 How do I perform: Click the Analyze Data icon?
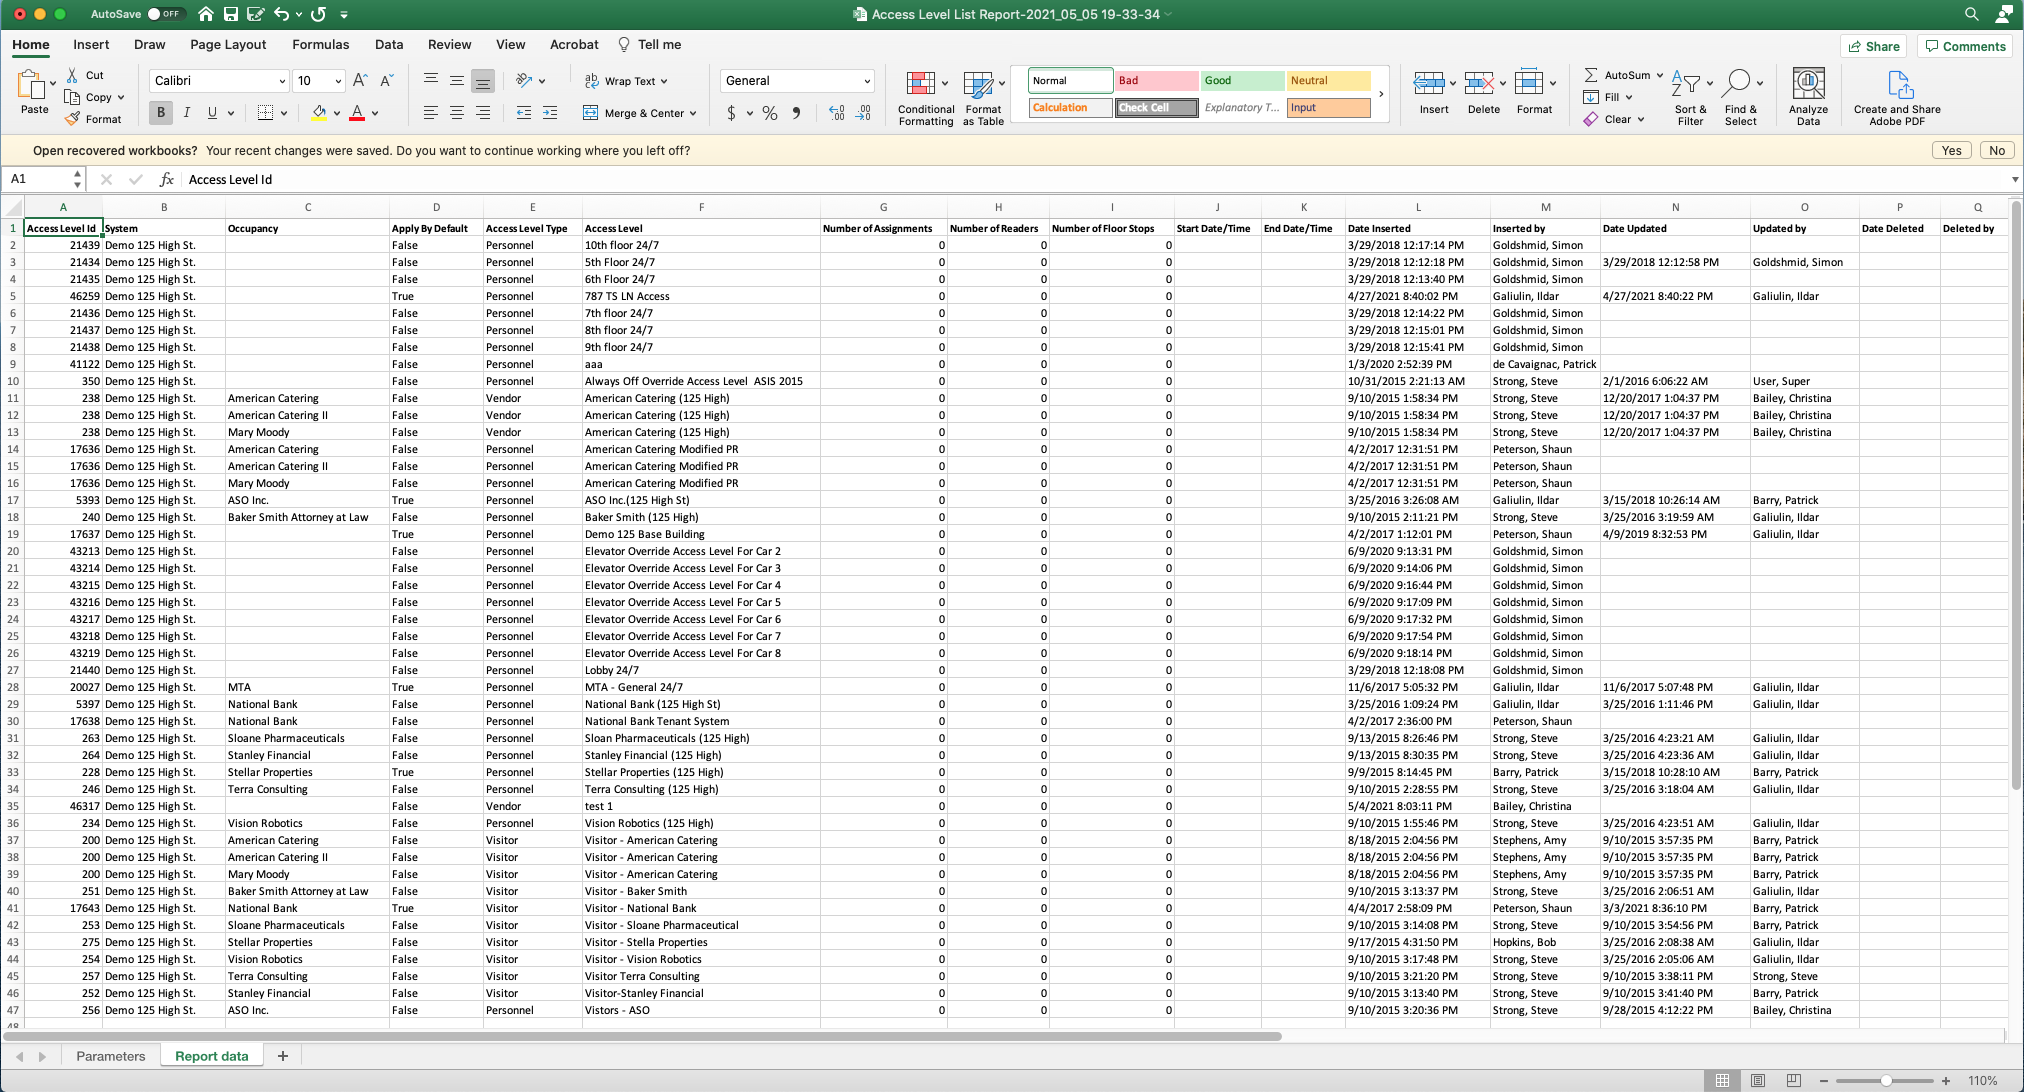point(1808,90)
